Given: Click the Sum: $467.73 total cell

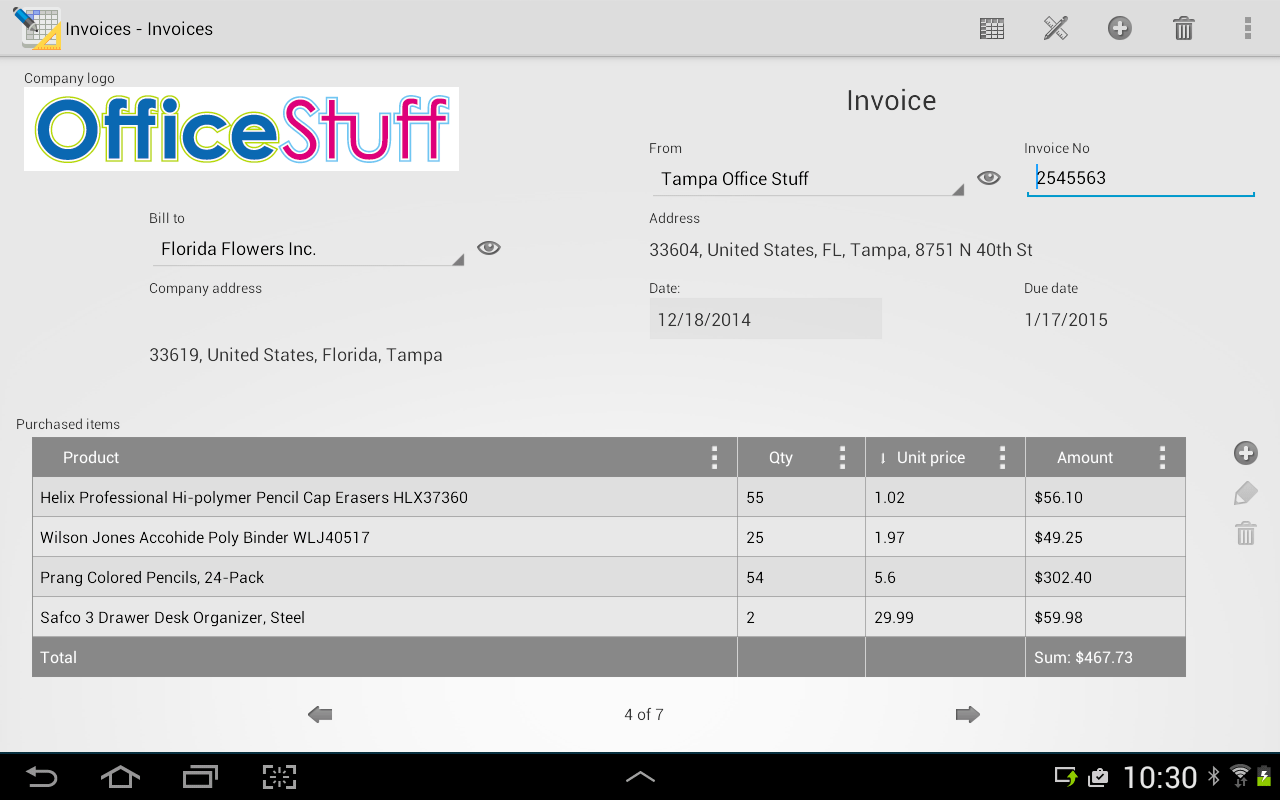Looking at the screenshot, I should click(x=1105, y=657).
